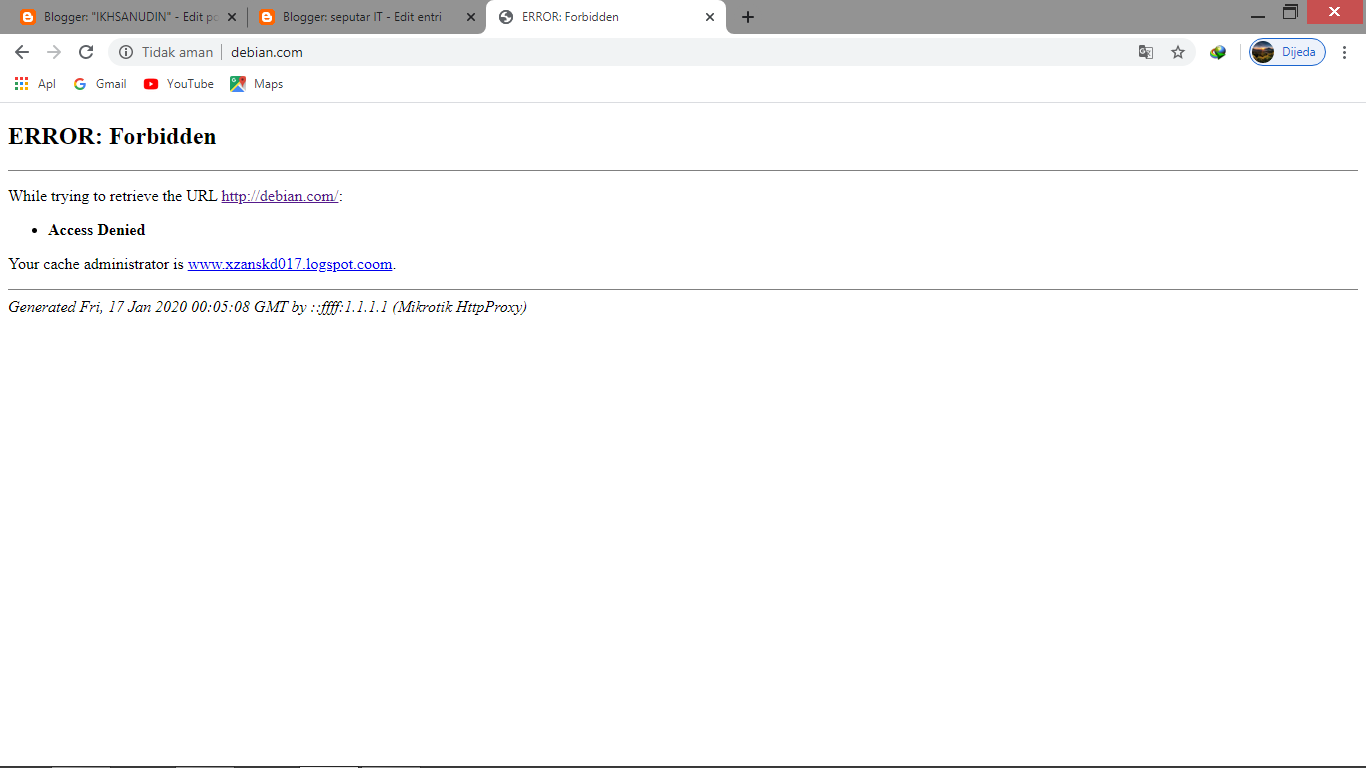Open the Dijeda profile button

(x=1288, y=52)
